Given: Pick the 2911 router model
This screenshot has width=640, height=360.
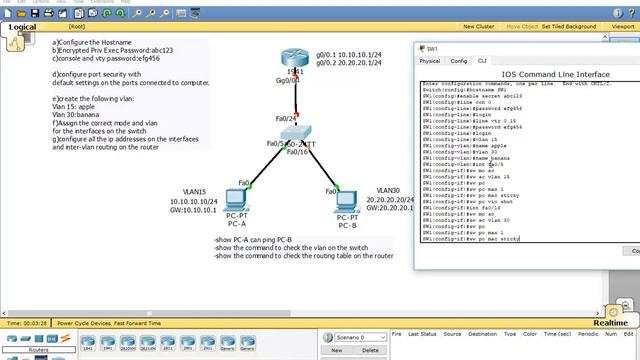Looking at the screenshot, I should coord(208,343).
